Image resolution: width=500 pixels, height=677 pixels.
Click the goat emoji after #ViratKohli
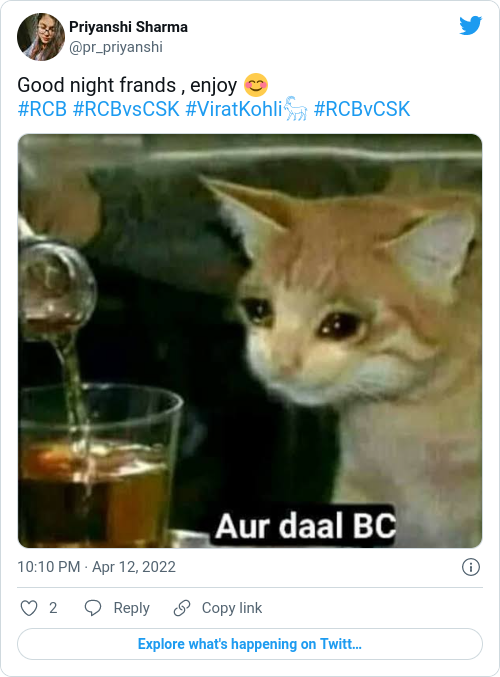point(296,108)
